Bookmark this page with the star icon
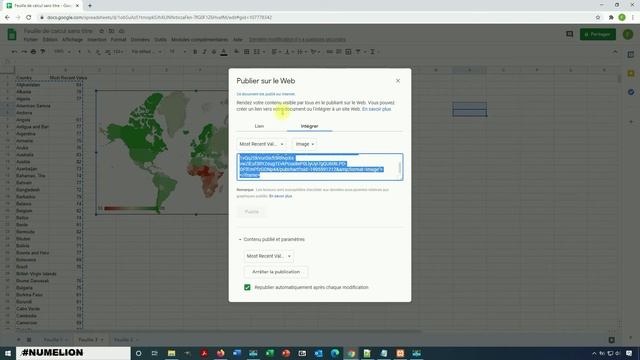 pyautogui.click(x=598, y=18)
